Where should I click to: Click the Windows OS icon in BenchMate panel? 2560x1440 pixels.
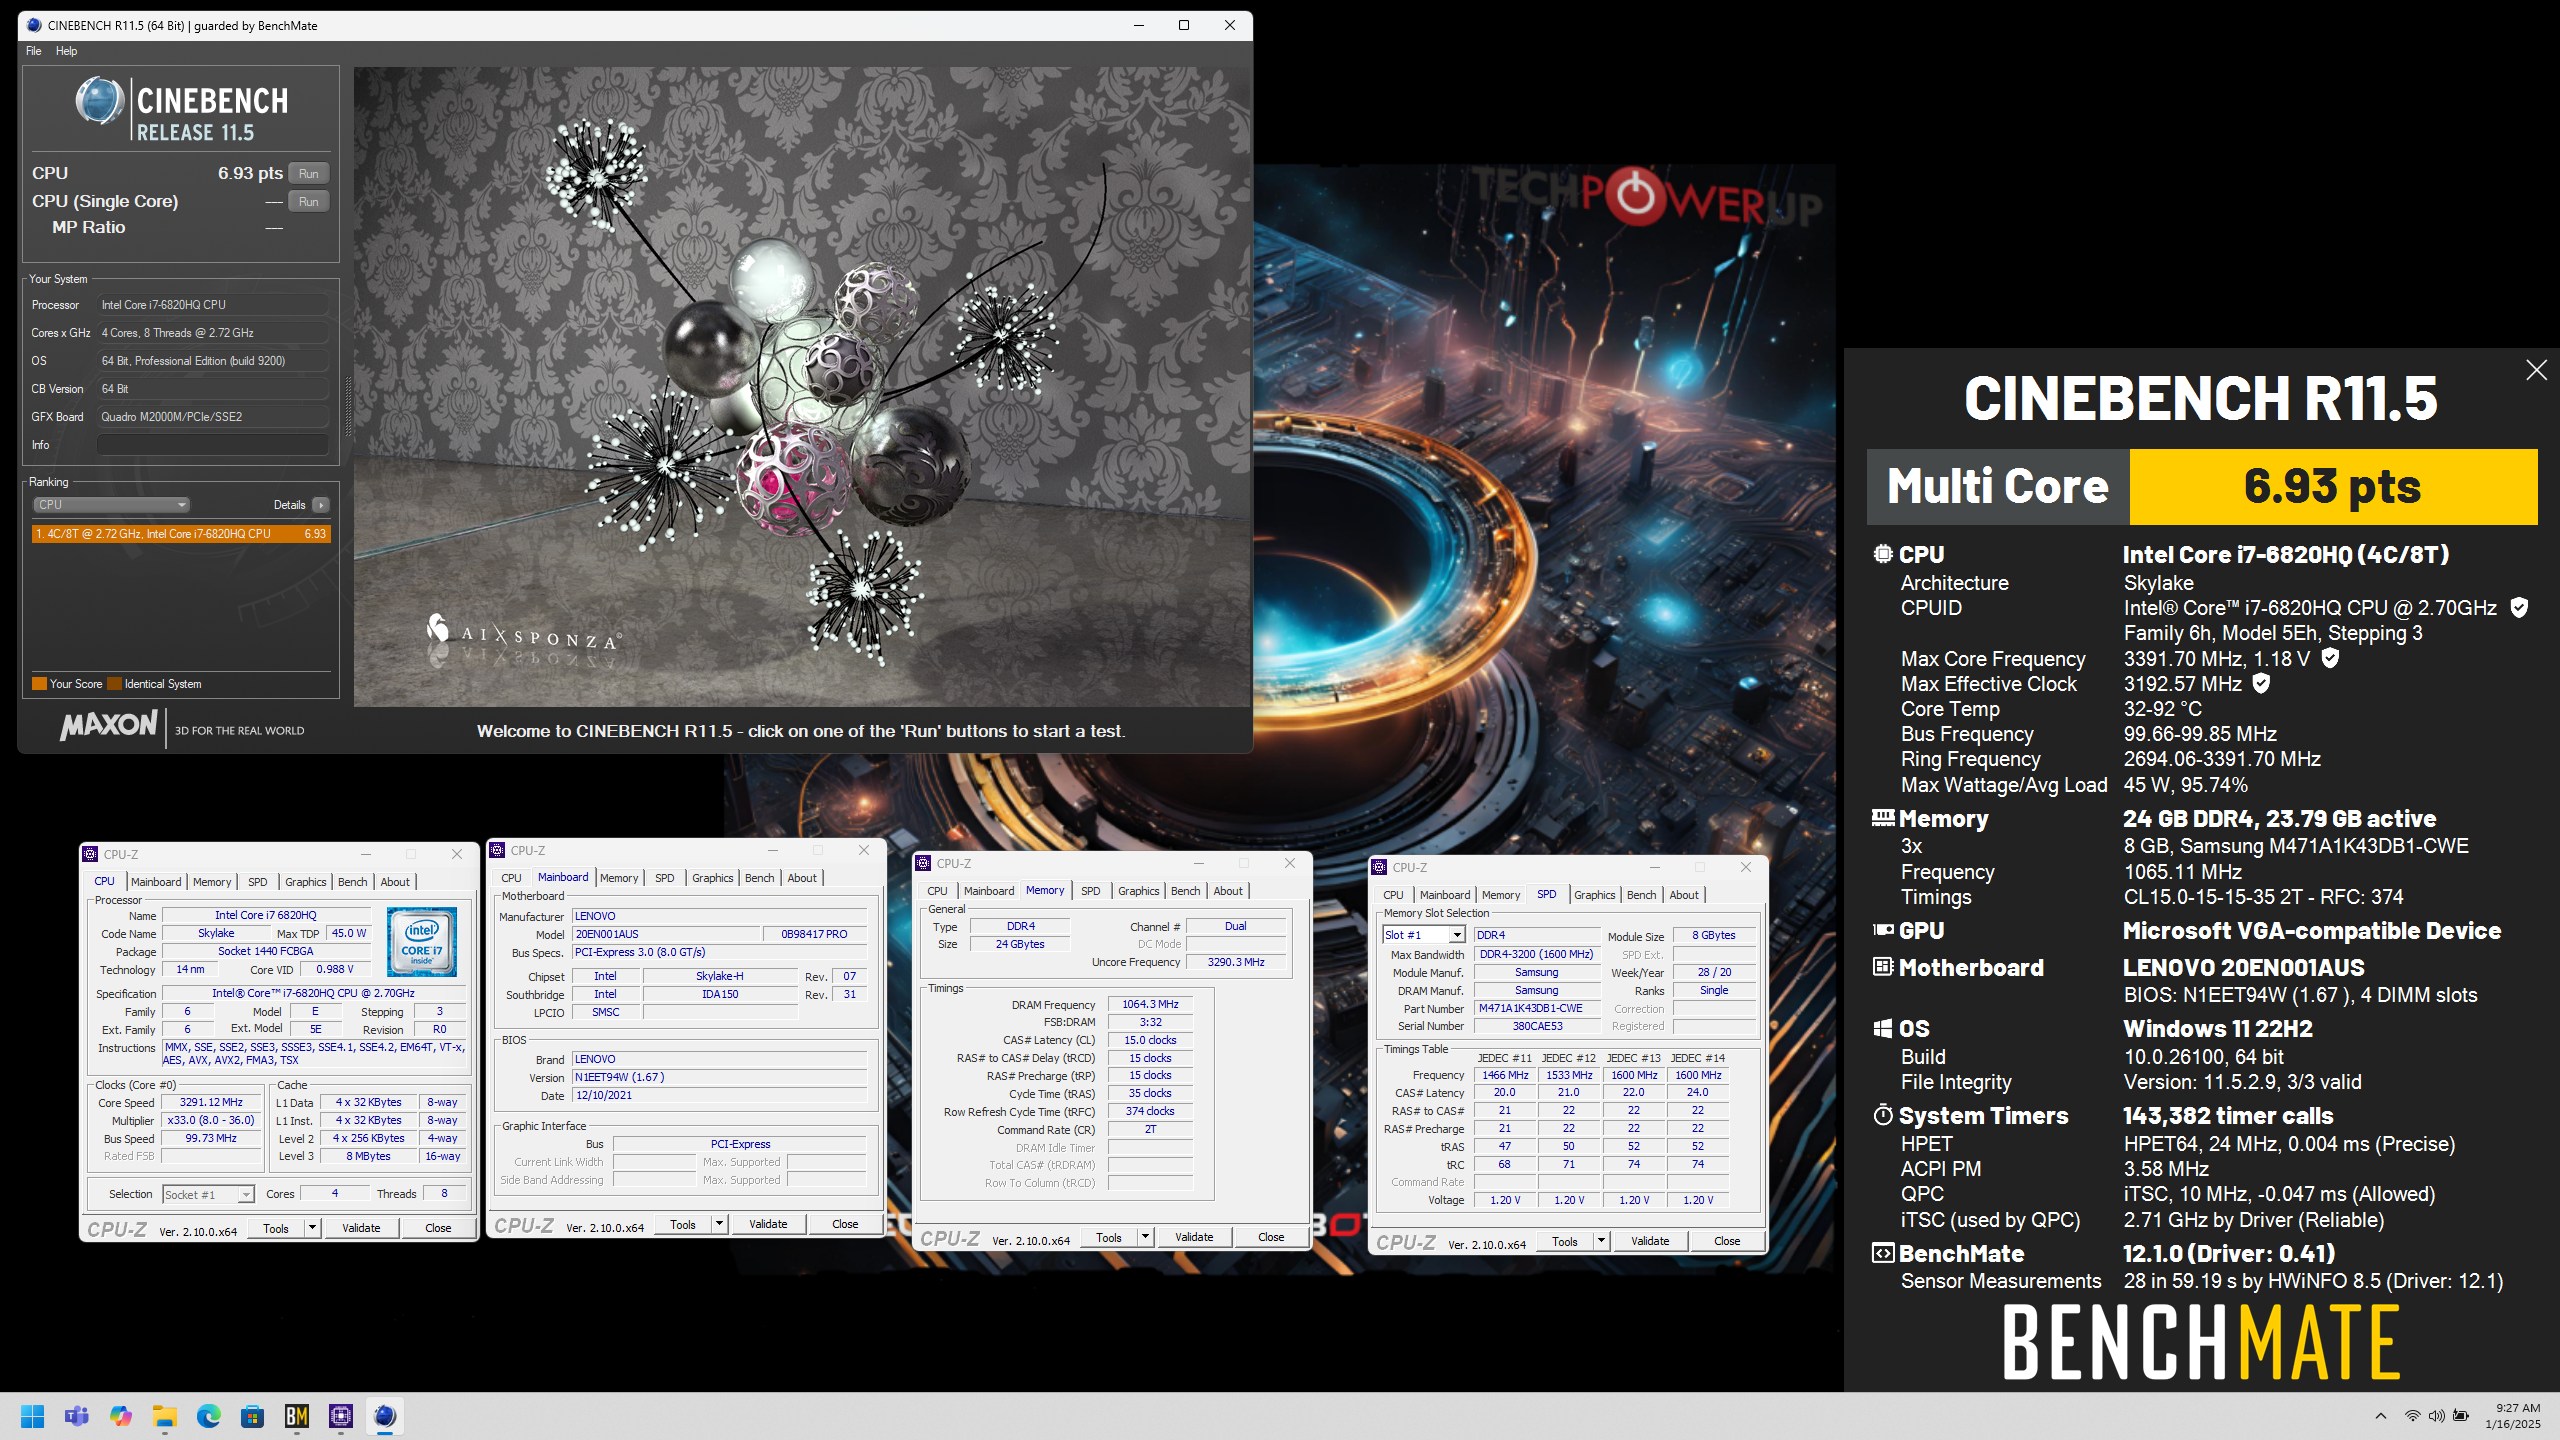(1883, 1028)
